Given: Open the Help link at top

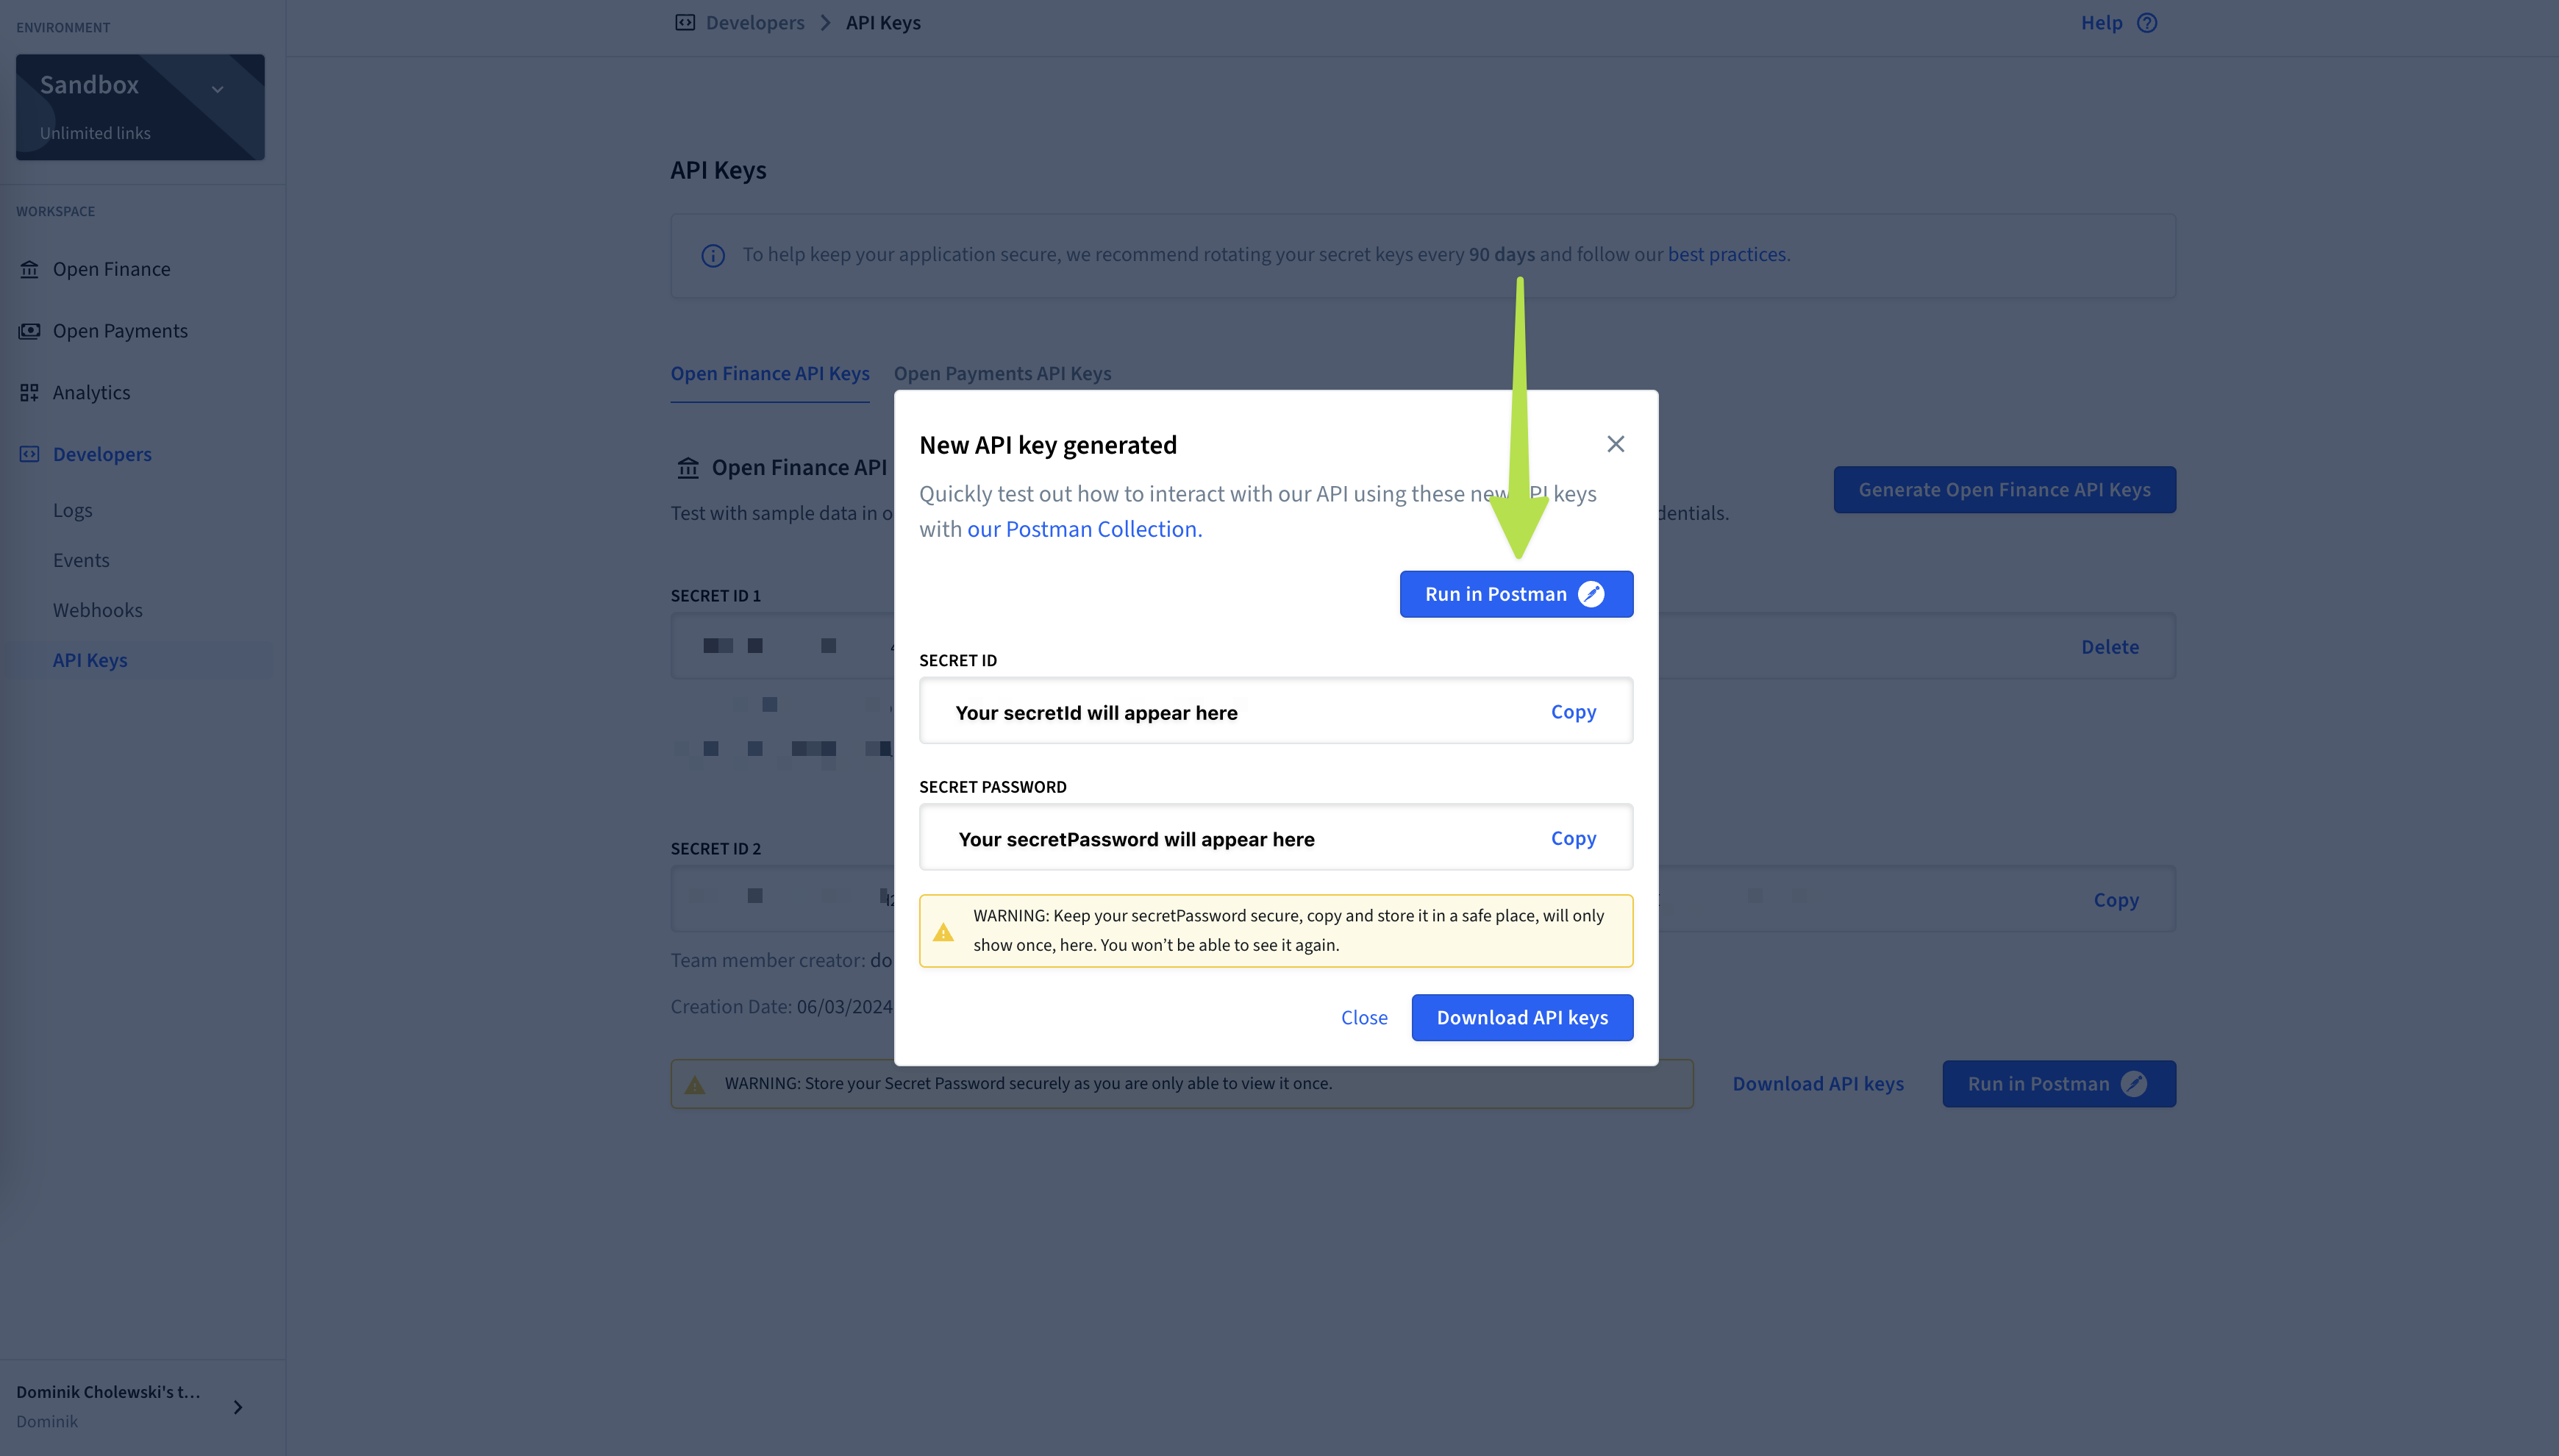Looking at the screenshot, I should tap(2101, 22).
